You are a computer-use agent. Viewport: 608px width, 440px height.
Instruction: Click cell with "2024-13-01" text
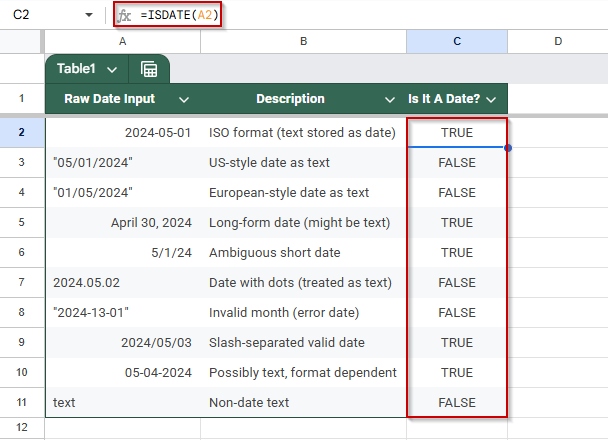(123, 312)
